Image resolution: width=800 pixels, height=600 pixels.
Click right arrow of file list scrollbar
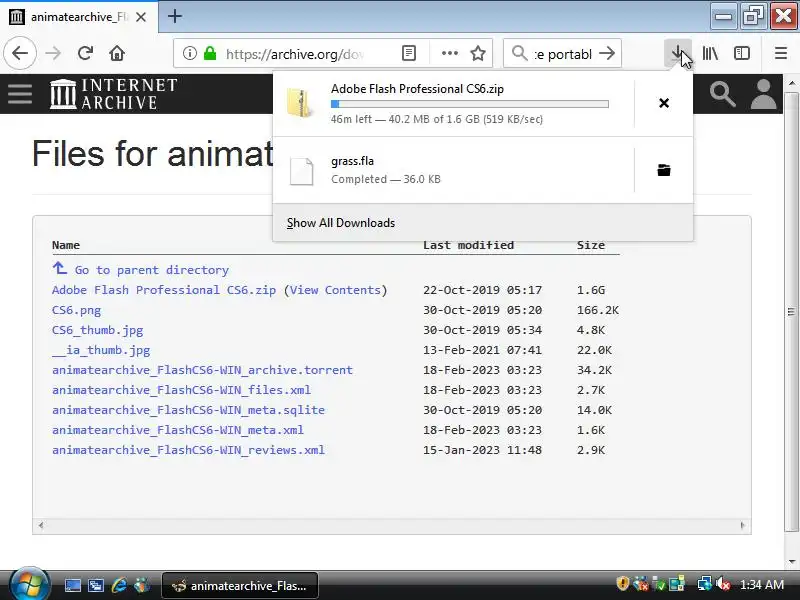[x=742, y=525]
